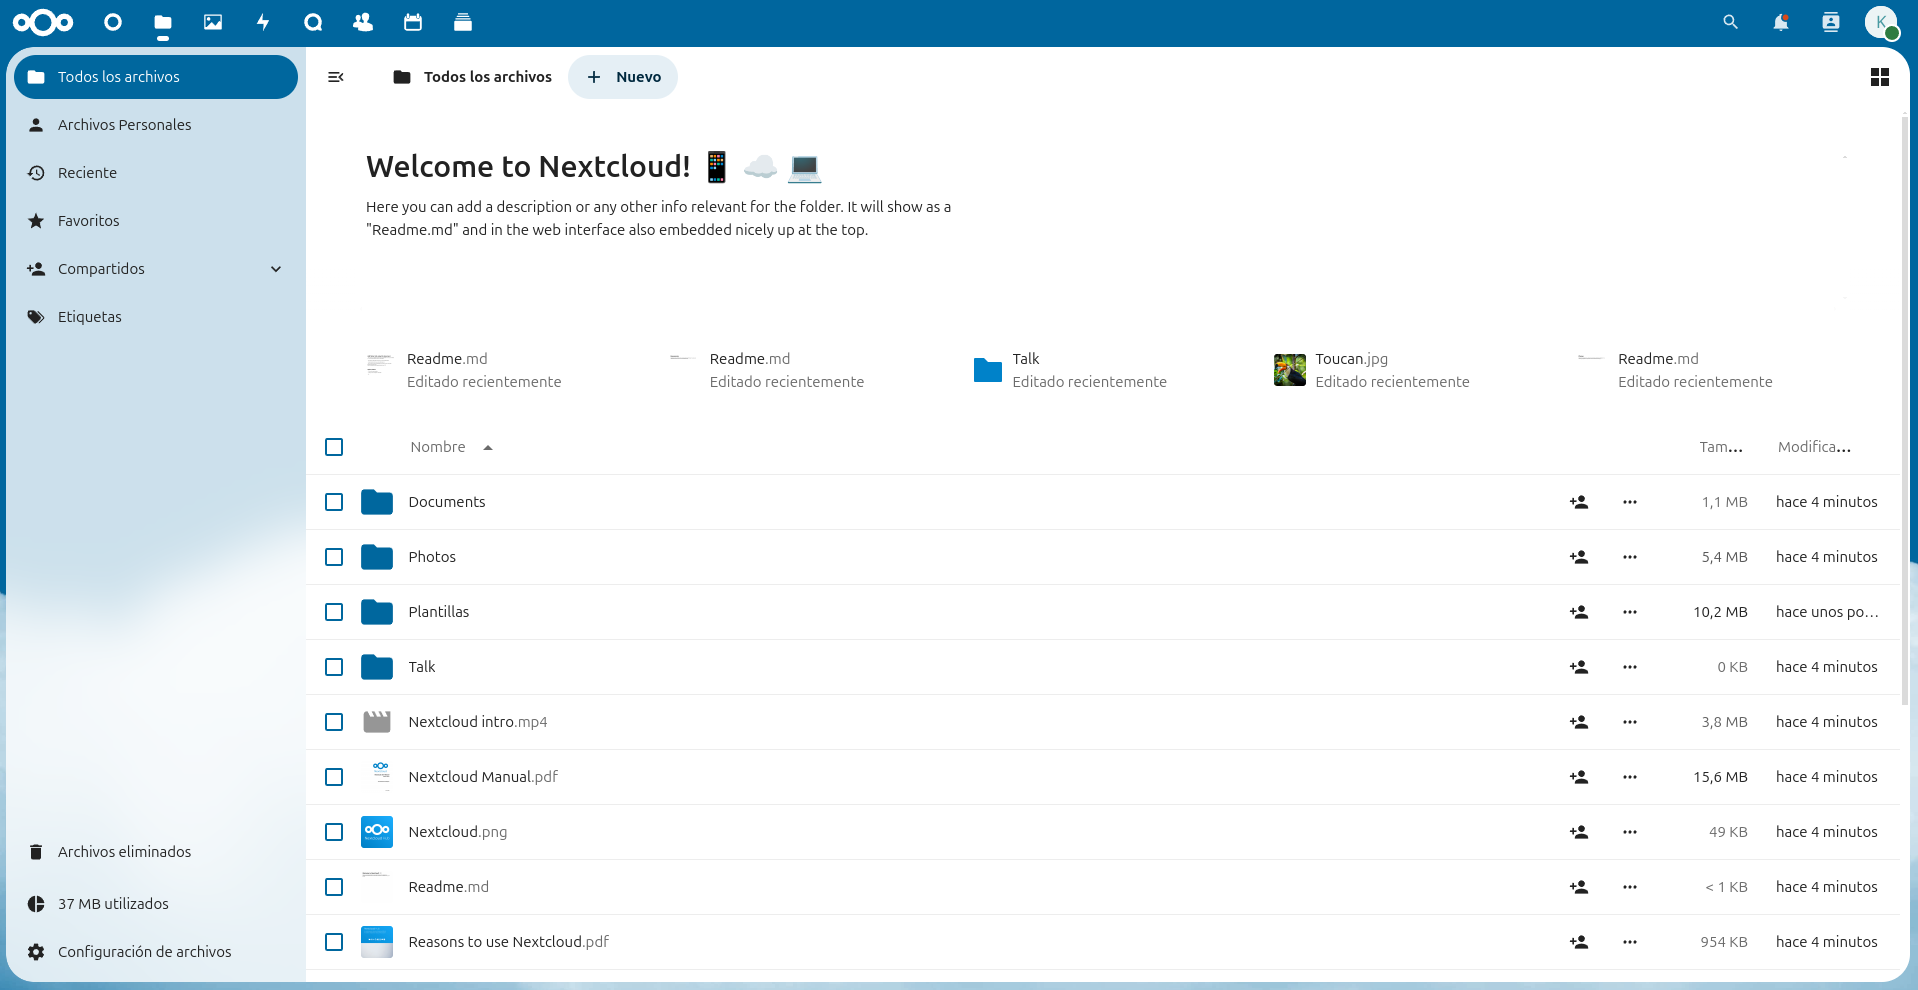Select the Photos folder checkbox
The width and height of the screenshot is (1918, 990).
[334, 557]
